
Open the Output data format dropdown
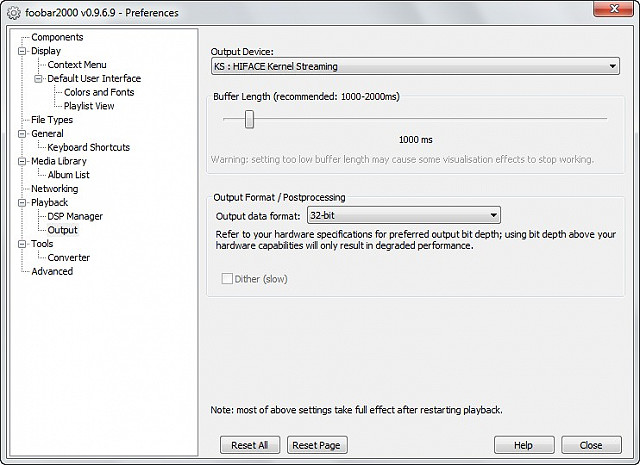coord(404,215)
